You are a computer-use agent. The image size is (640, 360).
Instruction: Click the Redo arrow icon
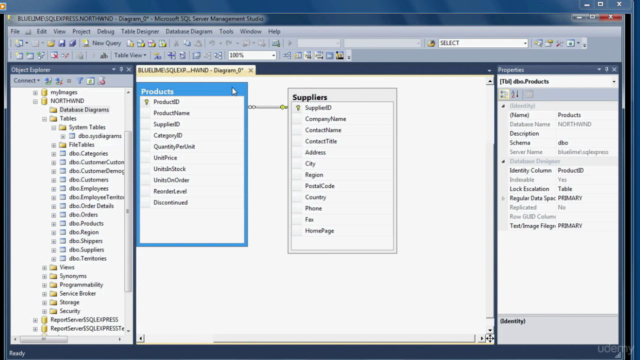click(229, 43)
